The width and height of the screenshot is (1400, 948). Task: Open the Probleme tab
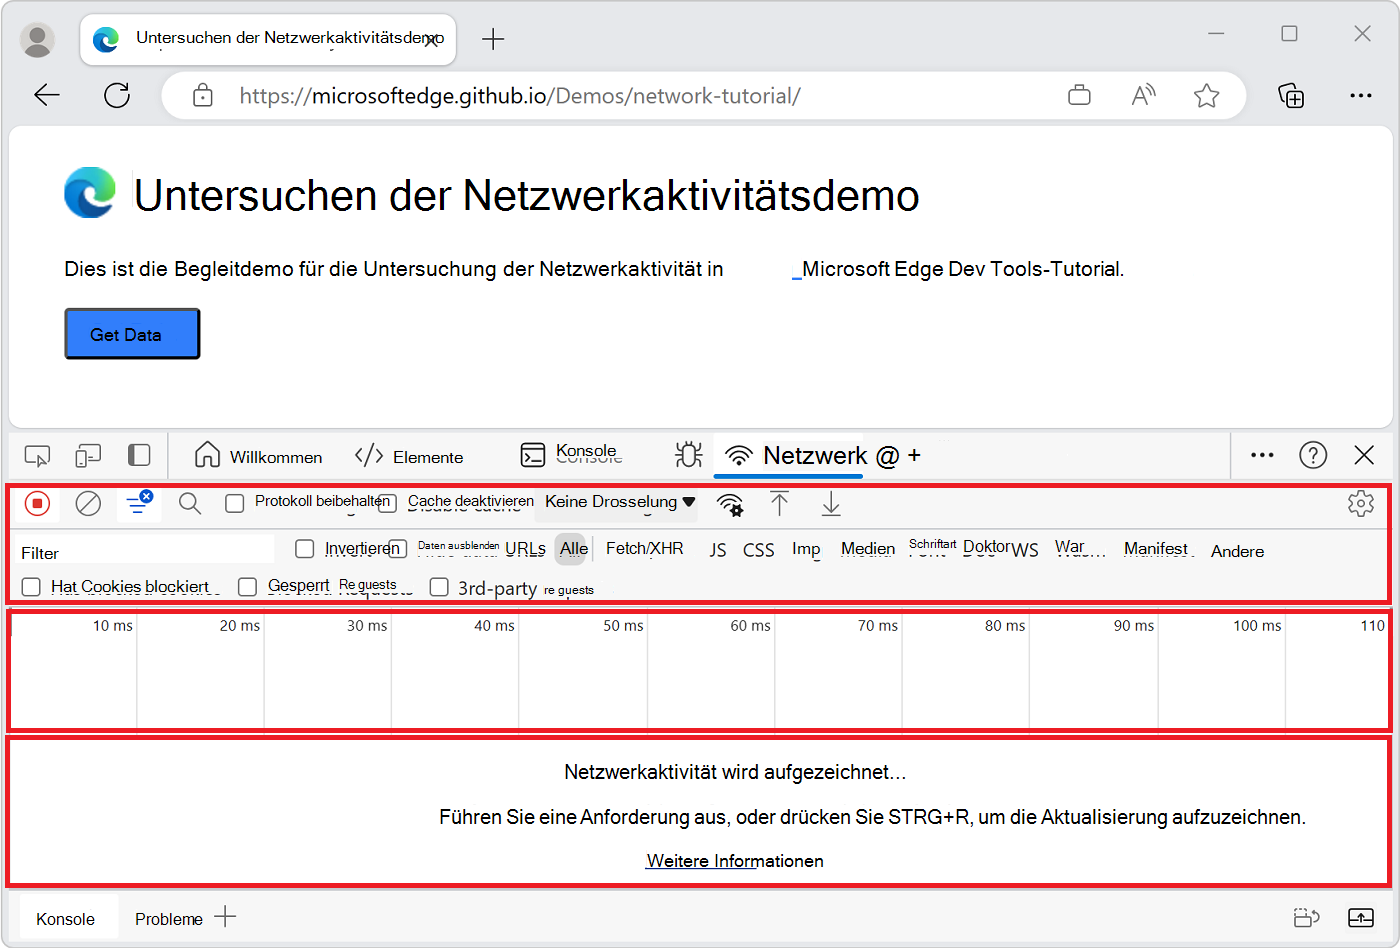(167, 918)
